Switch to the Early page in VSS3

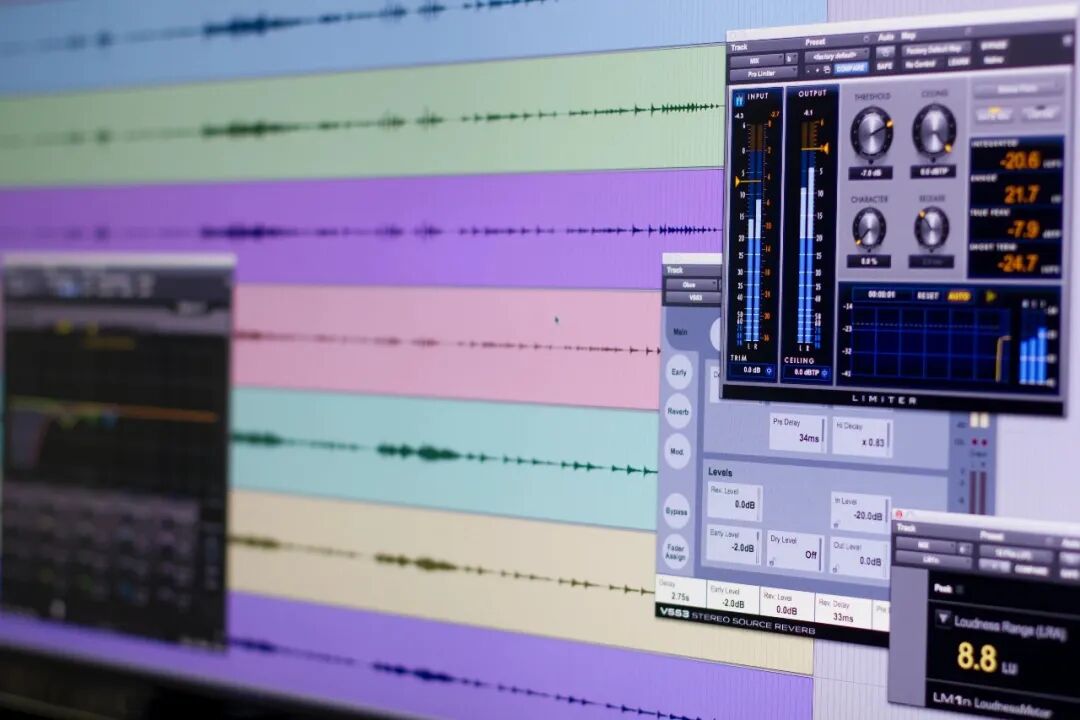(x=679, y=372)
